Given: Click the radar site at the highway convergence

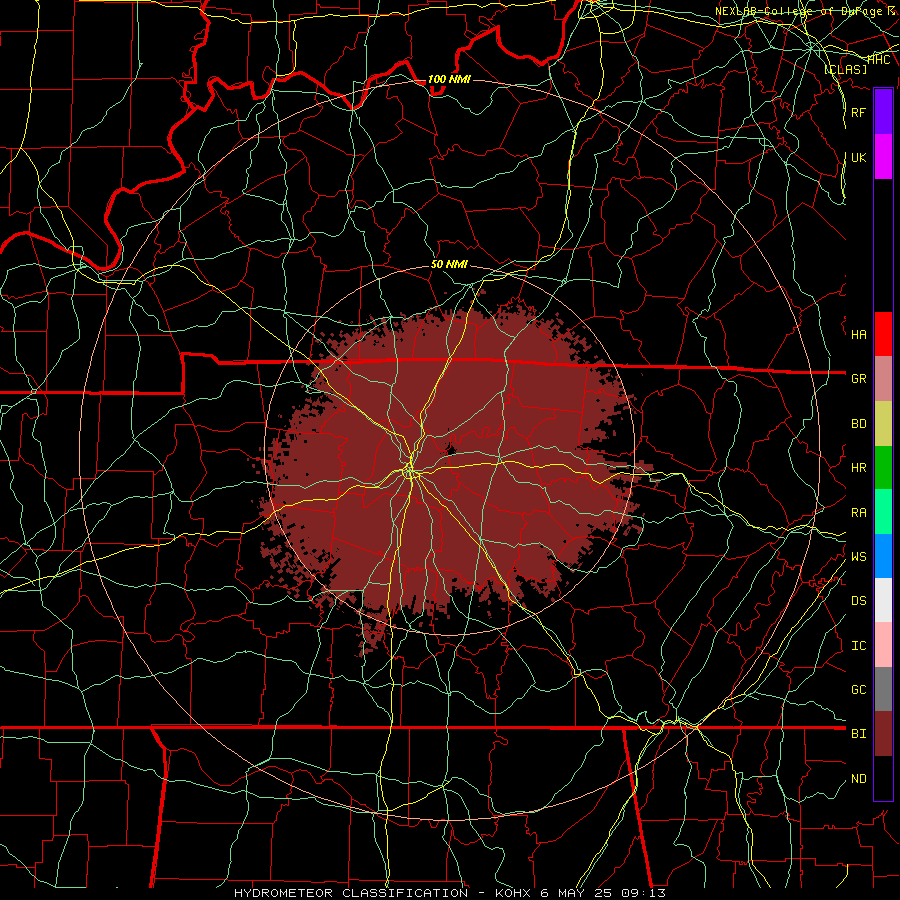Looking at the screenshot, I should coord(410,472).
